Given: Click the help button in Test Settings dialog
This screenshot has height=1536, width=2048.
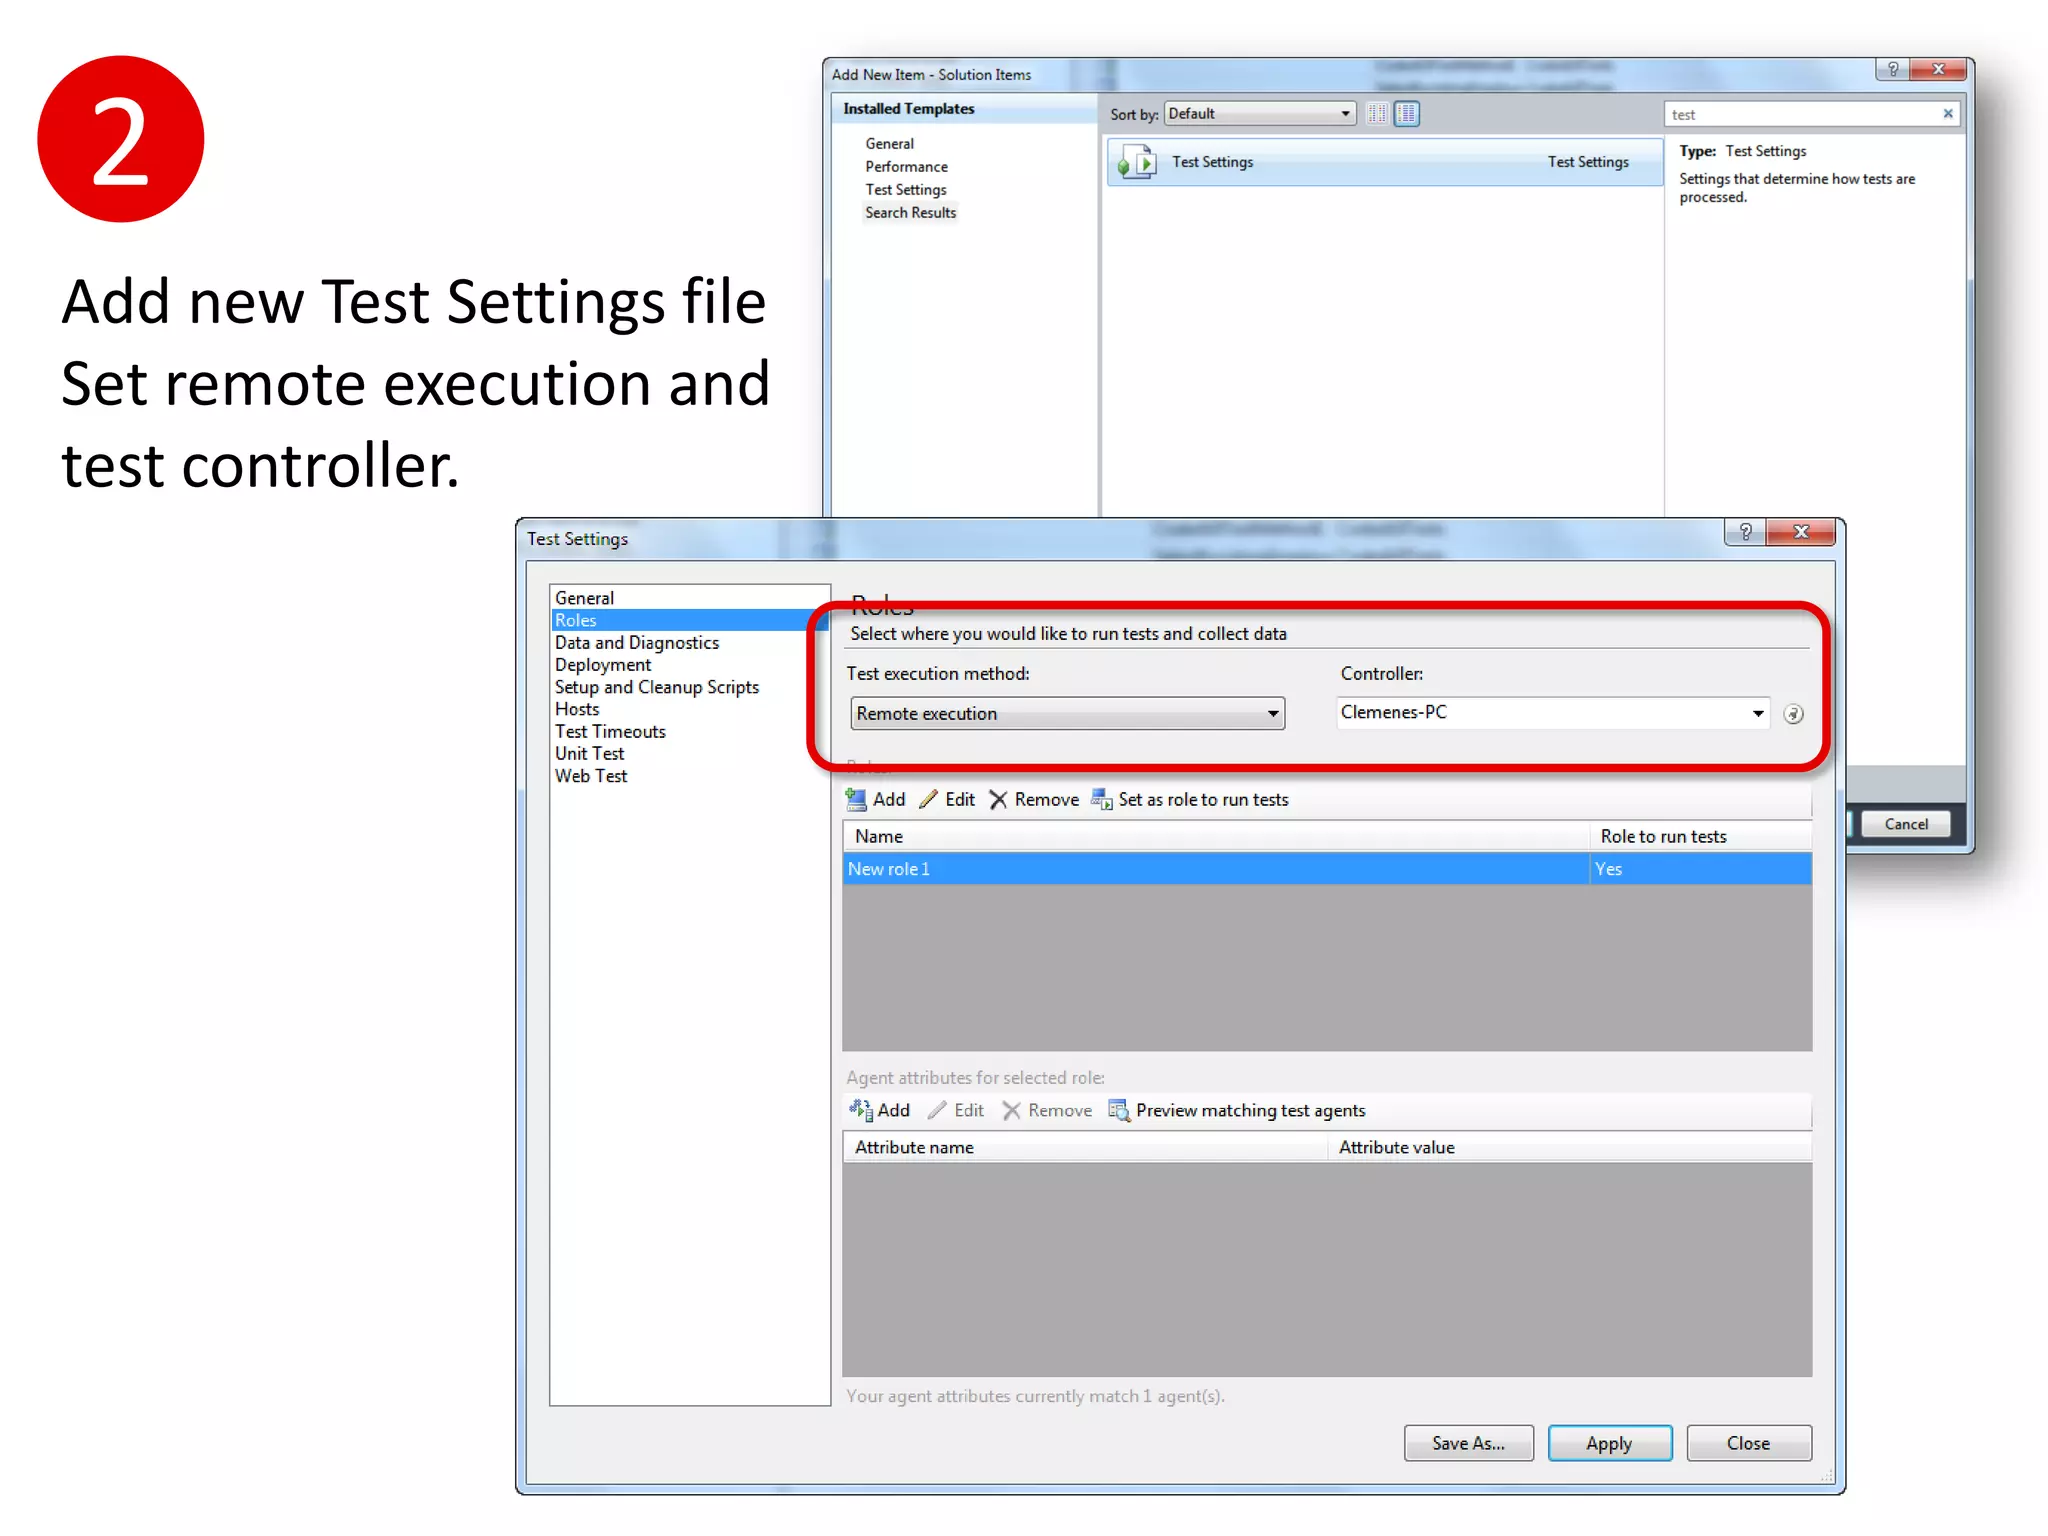Looking at the screenshot, I should coord(1745,532).
